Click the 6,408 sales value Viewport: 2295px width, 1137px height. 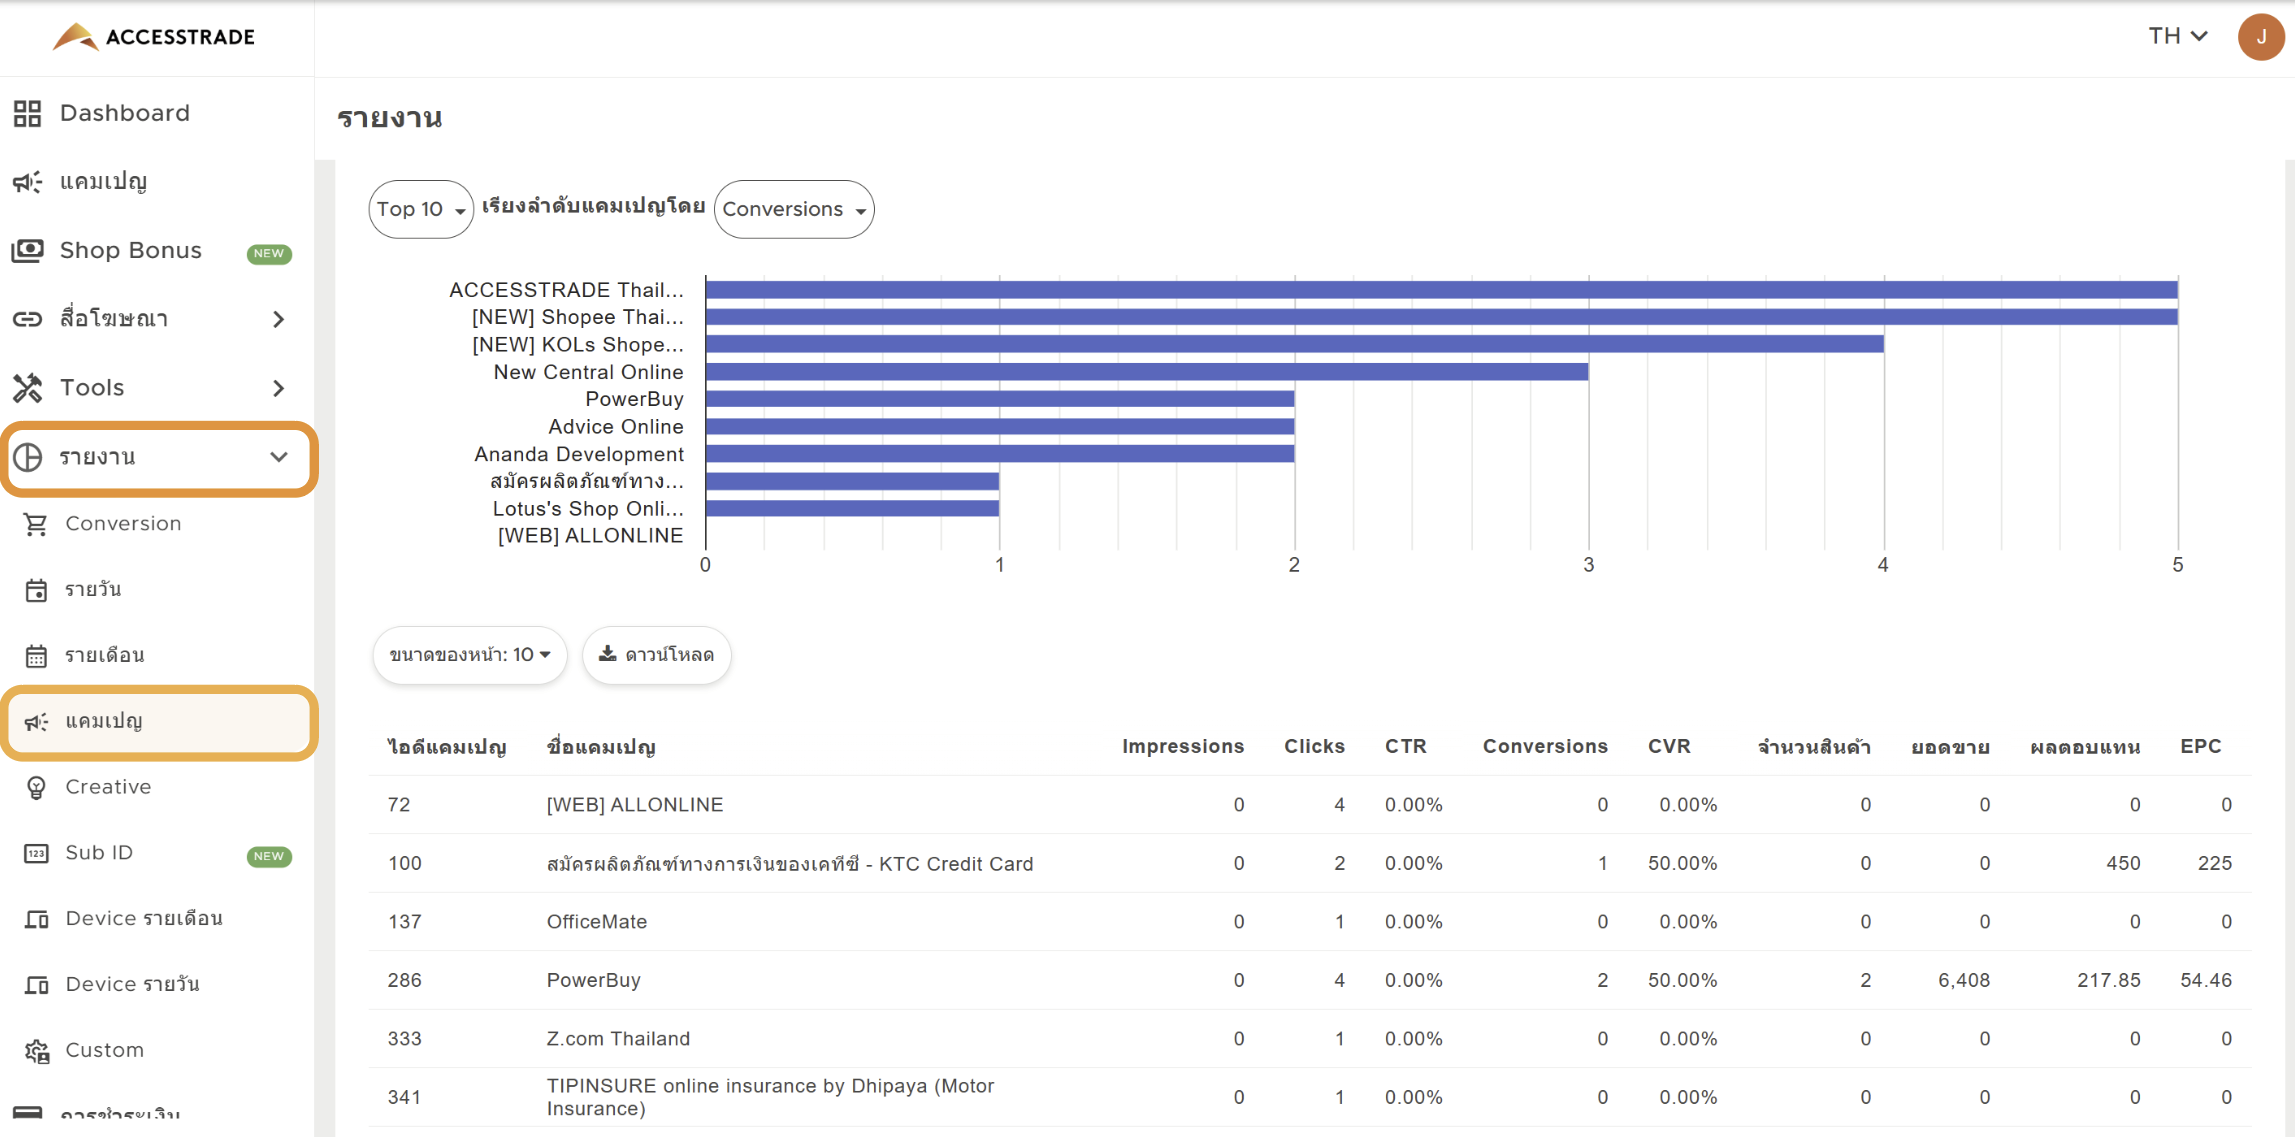(1963, 980)
